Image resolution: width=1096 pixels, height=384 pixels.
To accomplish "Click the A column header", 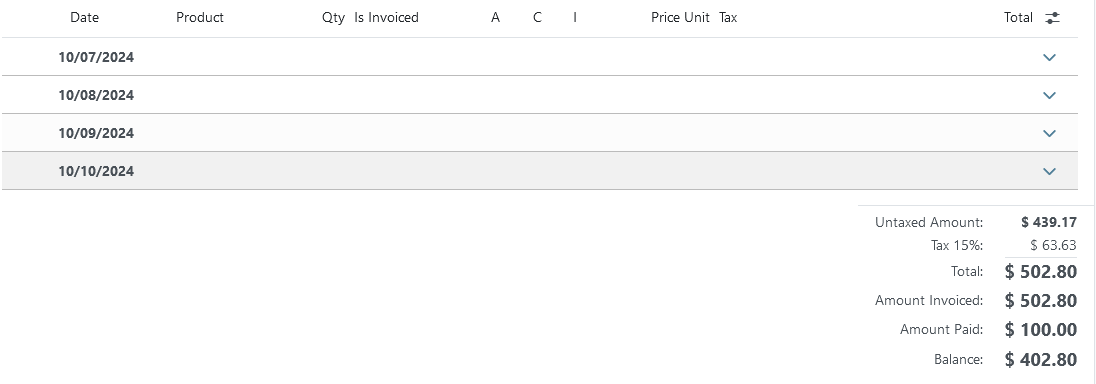I will click(496, 18).
